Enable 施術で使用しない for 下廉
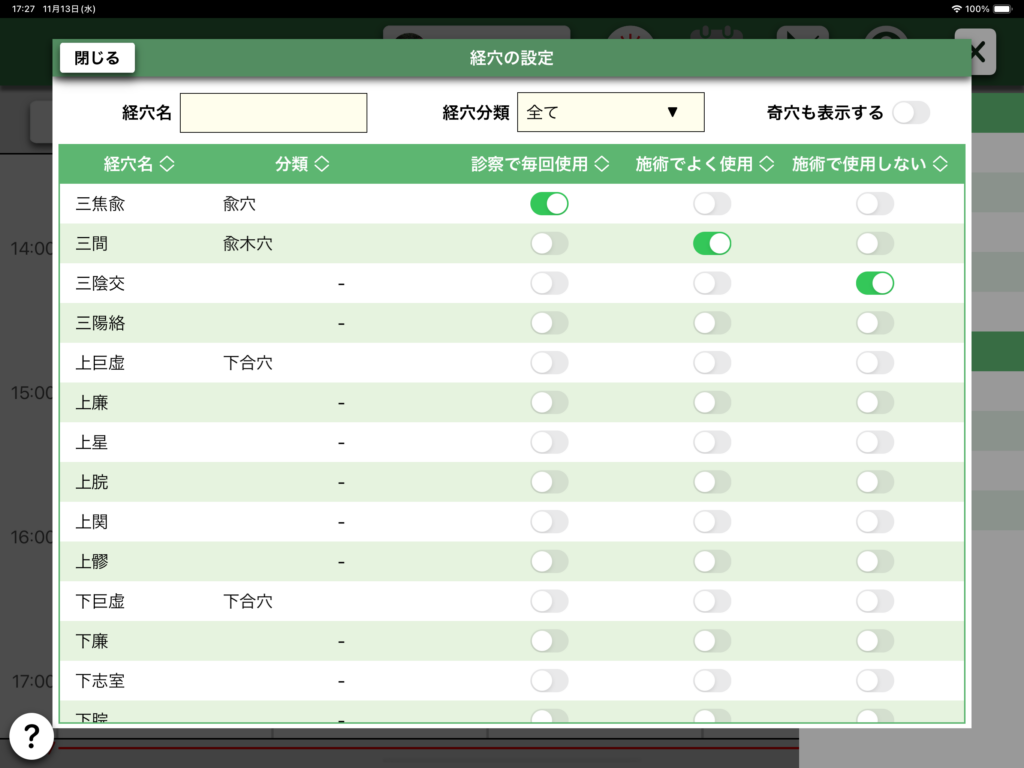Viewport: 1024px width, 768px height. point(874,642)
